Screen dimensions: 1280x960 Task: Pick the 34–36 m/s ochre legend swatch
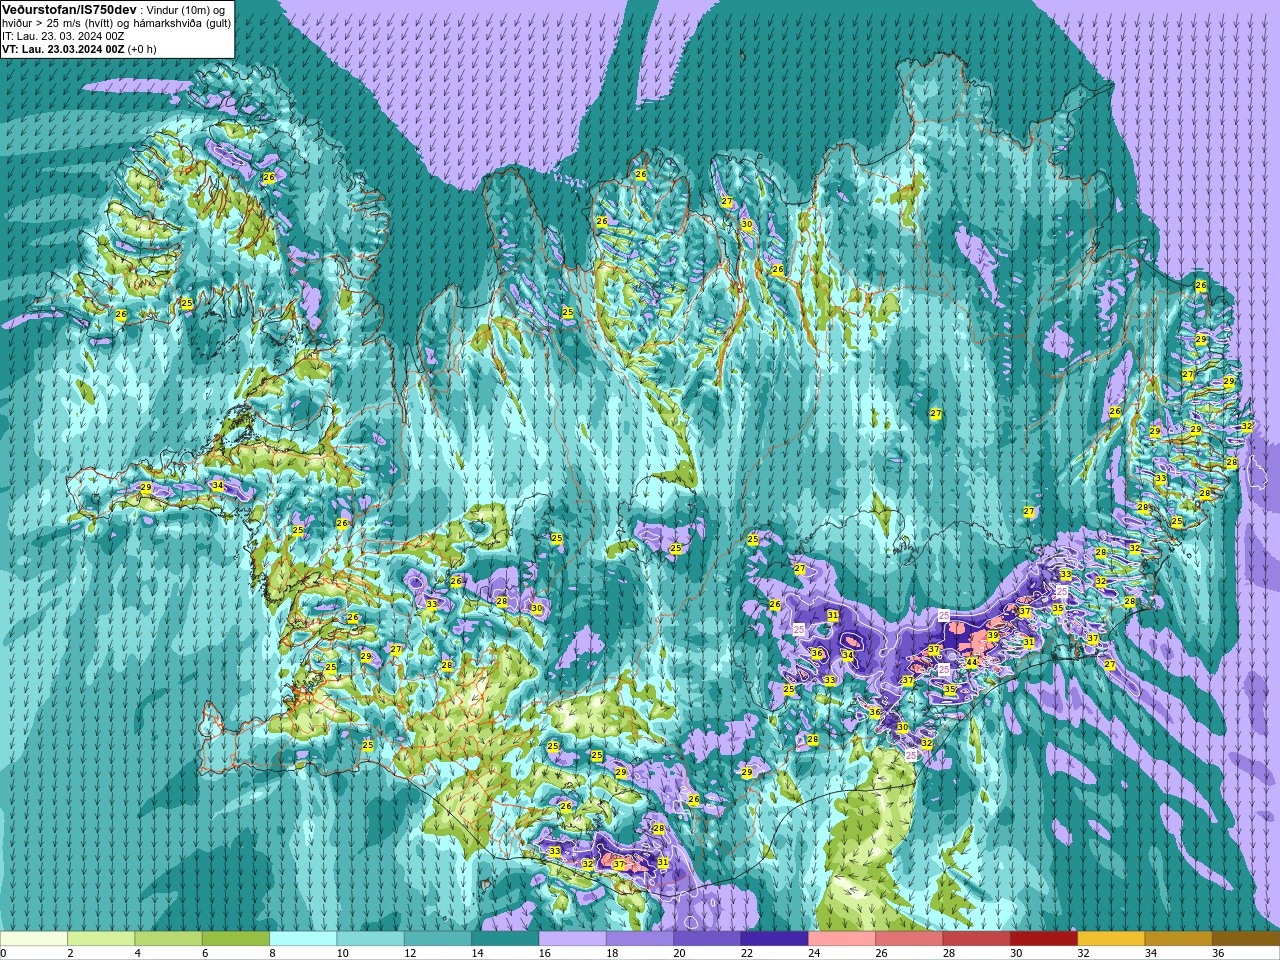point(1178,939)
